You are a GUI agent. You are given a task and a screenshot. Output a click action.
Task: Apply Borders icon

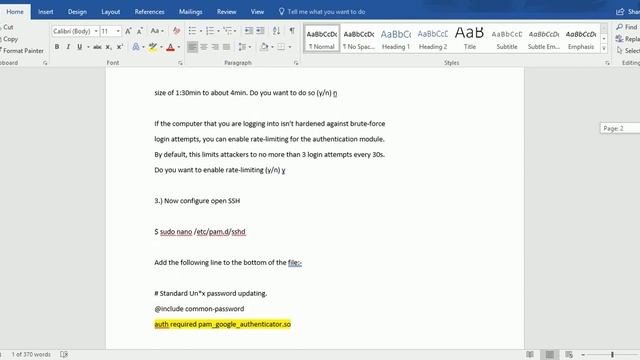click(x=281, y=47)
